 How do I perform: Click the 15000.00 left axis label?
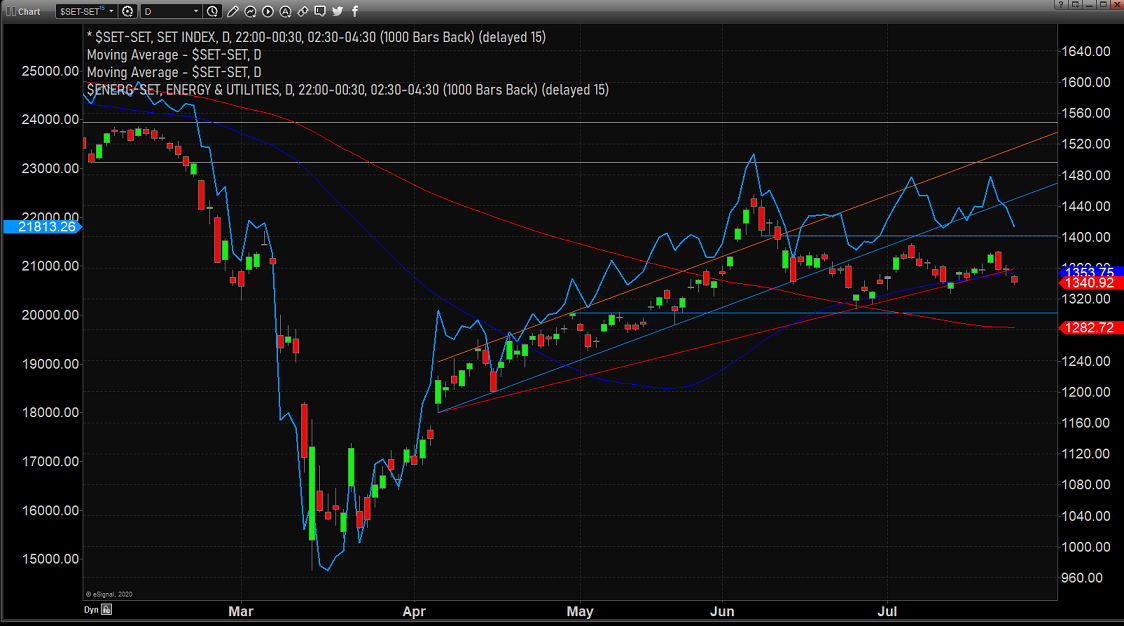[x=50, y=559]
